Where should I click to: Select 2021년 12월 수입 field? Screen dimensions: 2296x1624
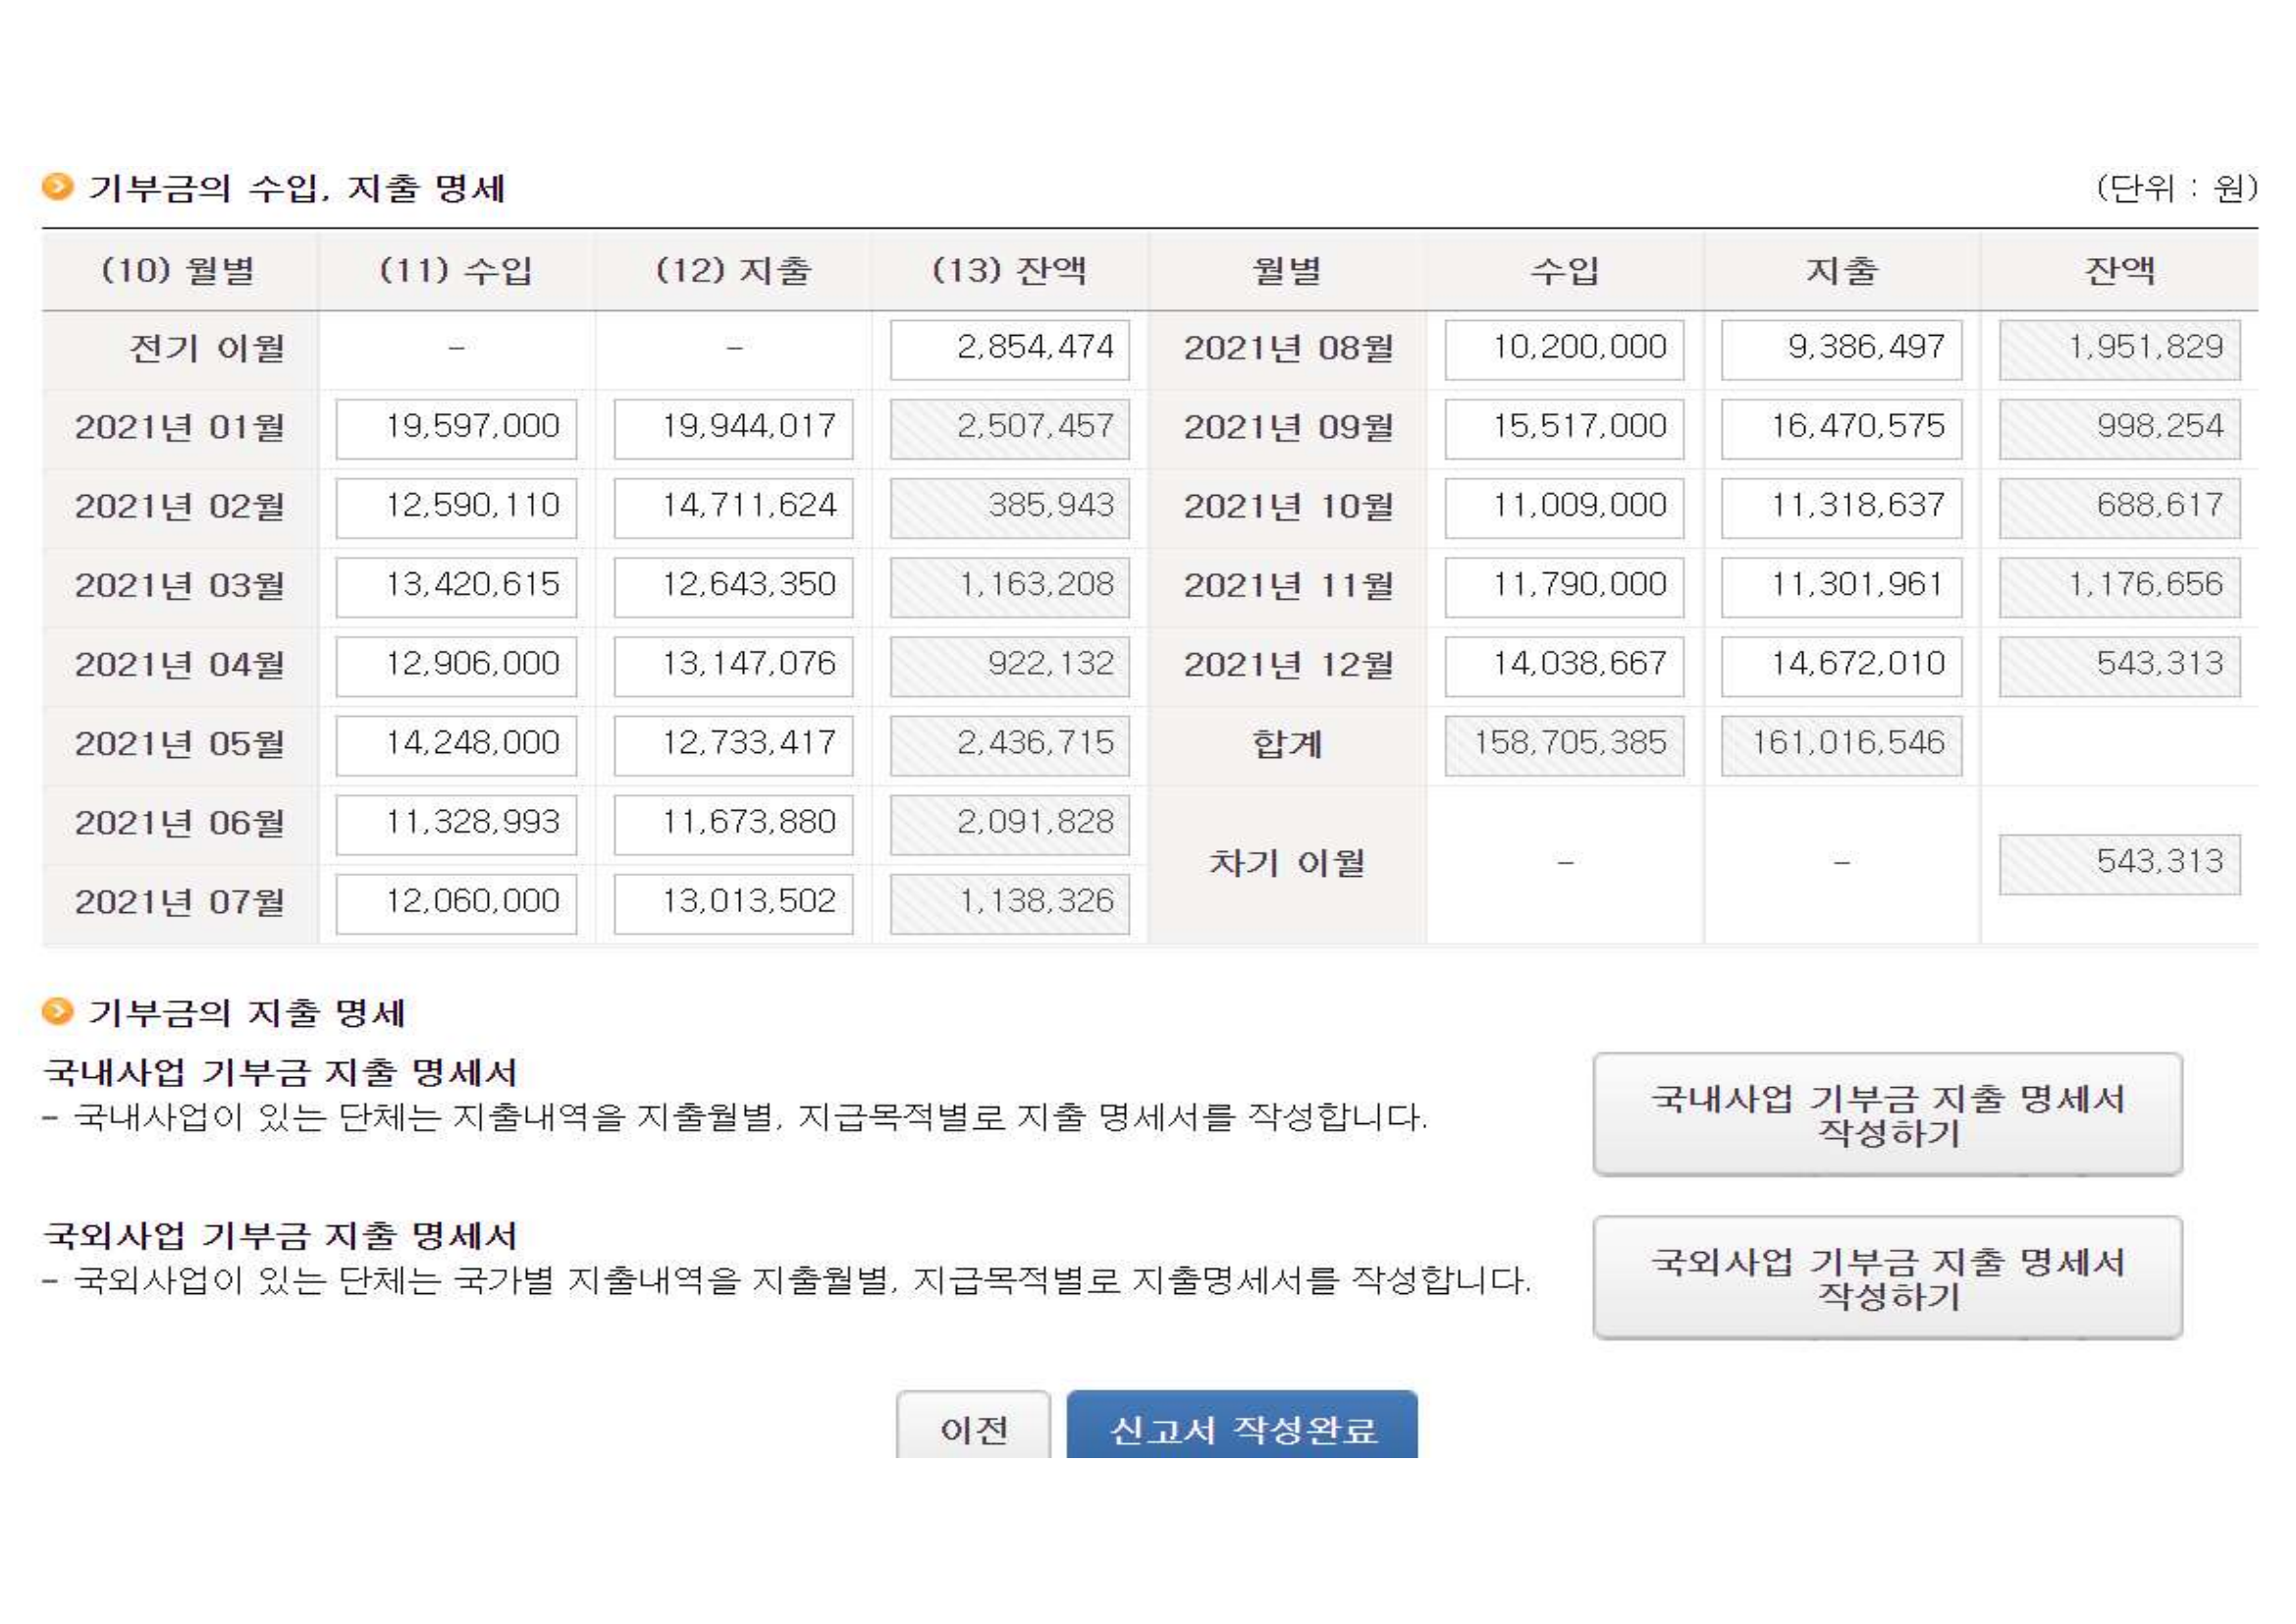point(1564,665)
